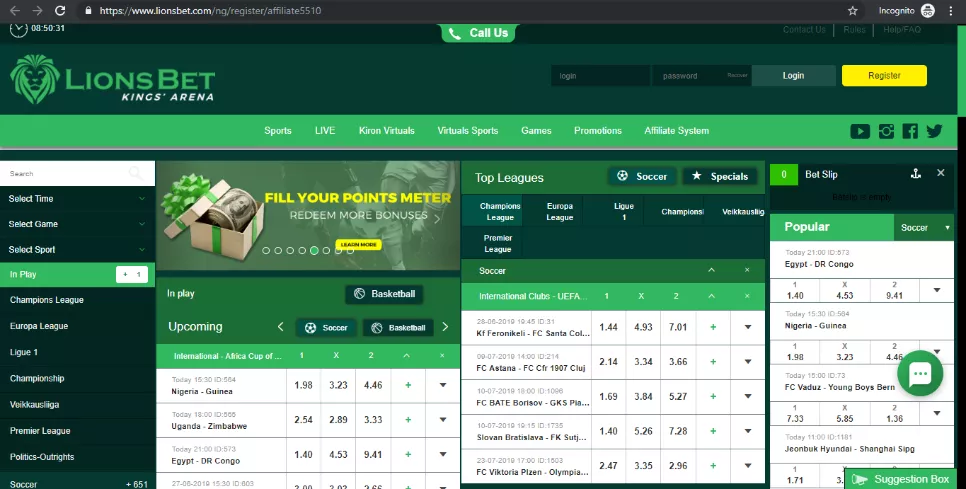Screen dimensions: 966x489
Task: Open the LionsBet YouTube channel icon
Action: pos(859,131)
